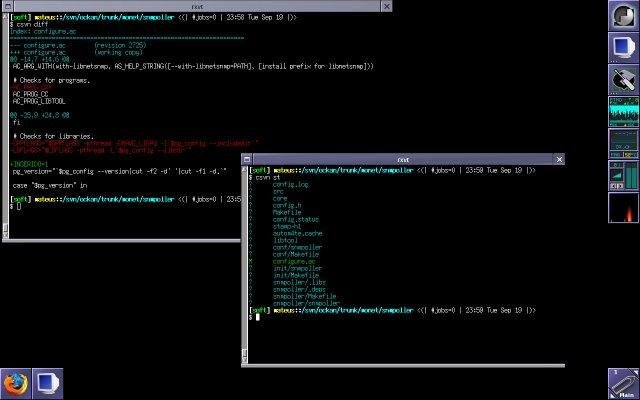Image resolution: width=640 pixels, height=400 pixels.
Task: Click the standalone Makefile entry
Action: point(287,212)
